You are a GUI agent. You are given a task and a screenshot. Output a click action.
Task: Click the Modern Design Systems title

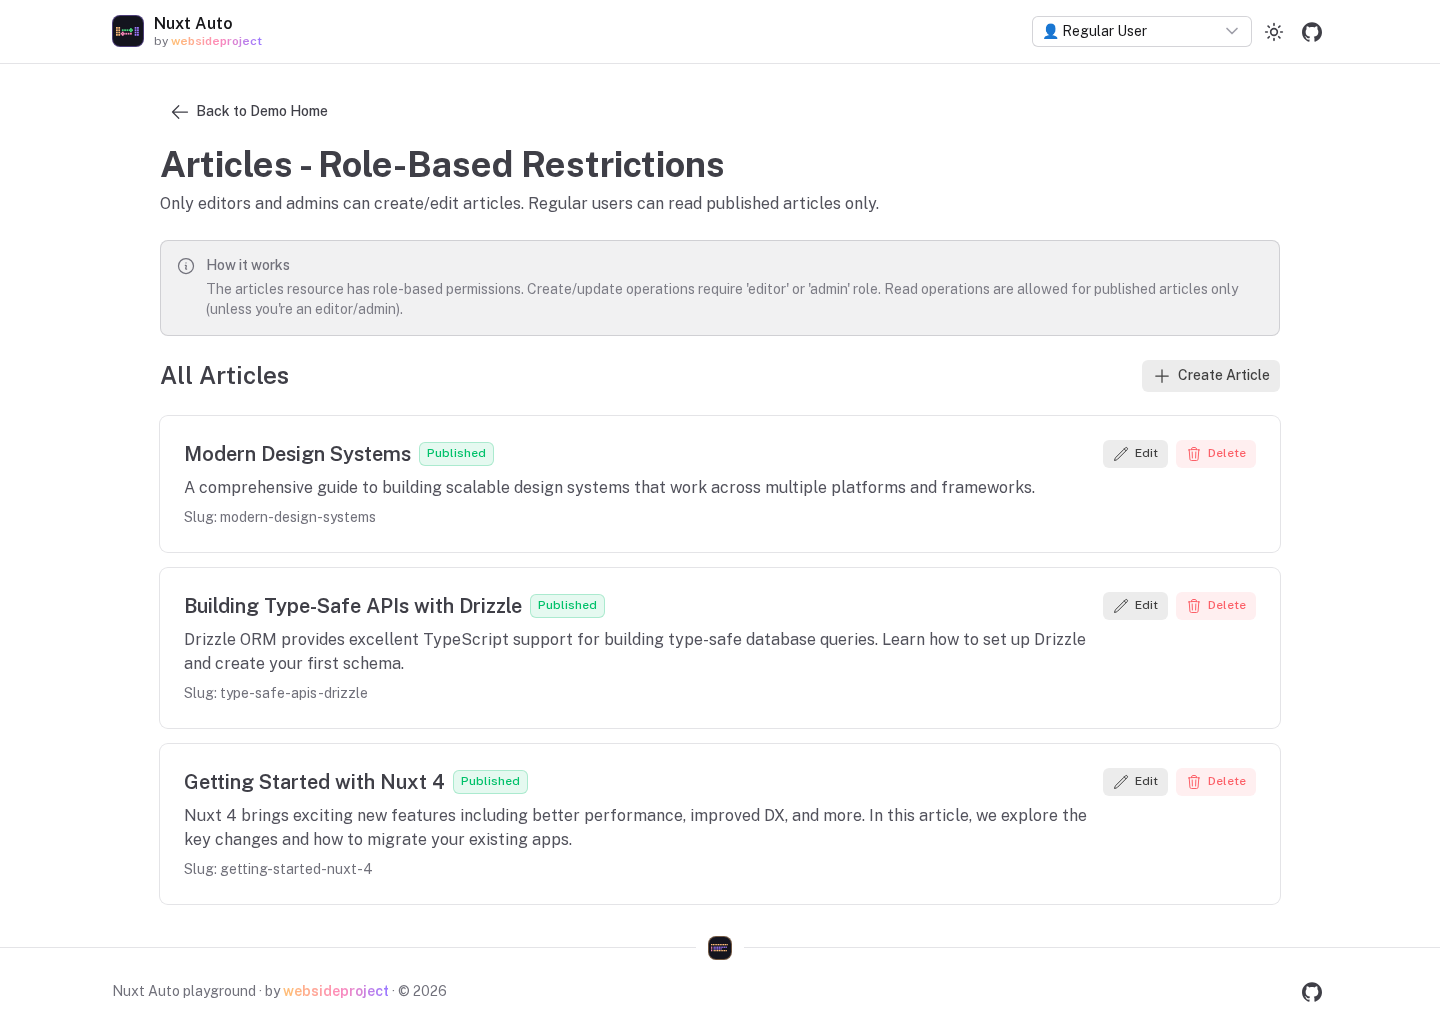[297, 454]
